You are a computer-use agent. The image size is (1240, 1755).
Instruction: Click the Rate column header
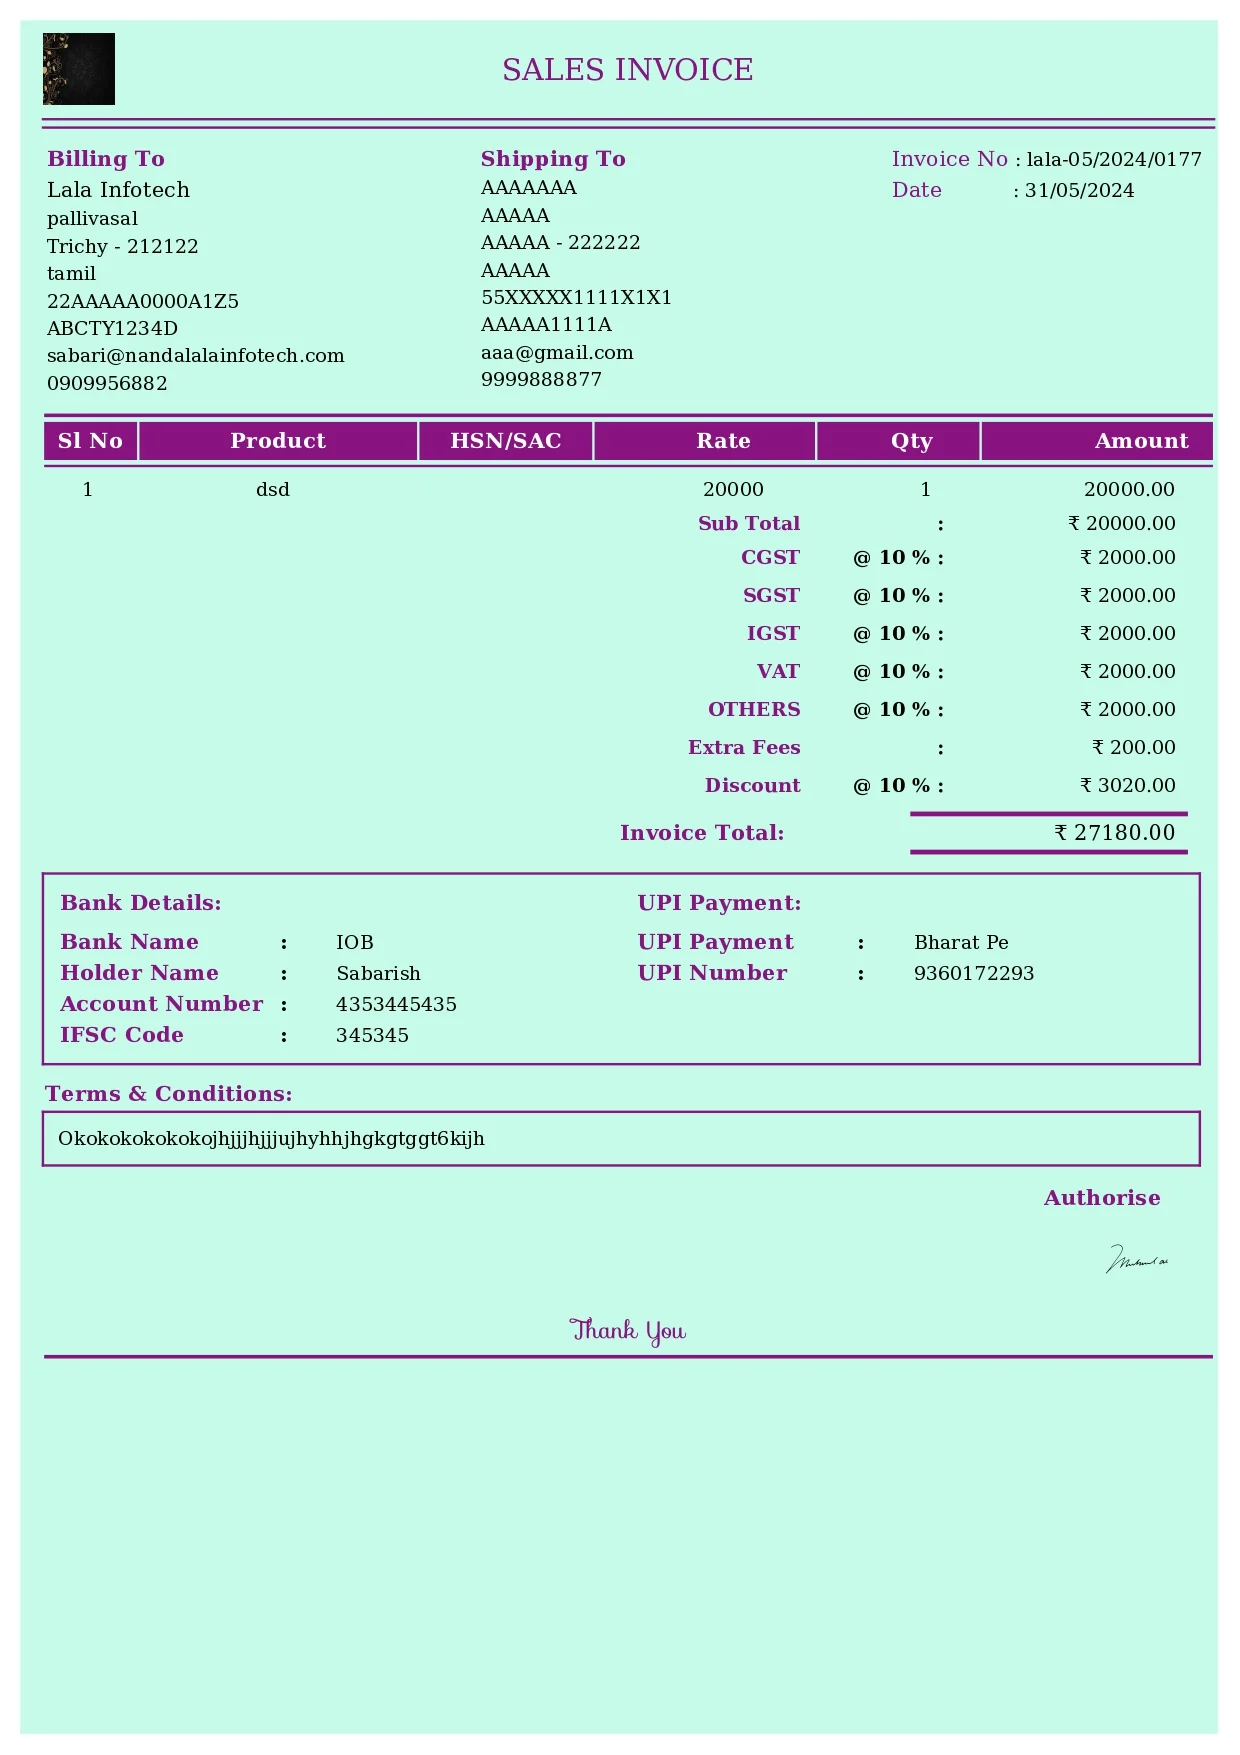point(723,441)
